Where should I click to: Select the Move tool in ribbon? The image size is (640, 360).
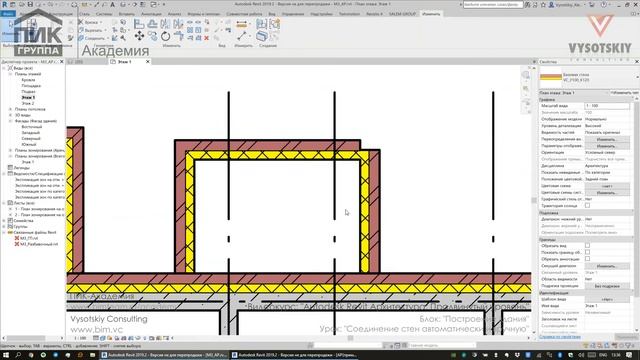[x=139, y=36]
